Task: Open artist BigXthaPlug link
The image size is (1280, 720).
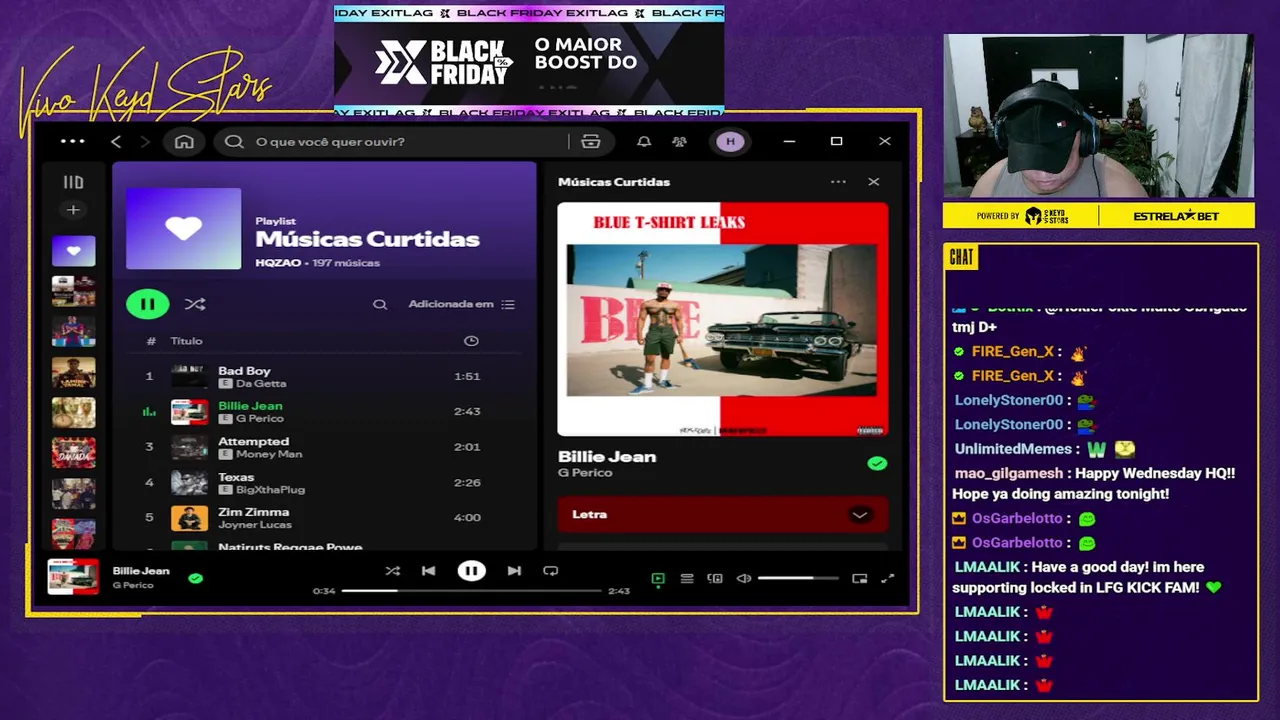Action: pos(270,490)
